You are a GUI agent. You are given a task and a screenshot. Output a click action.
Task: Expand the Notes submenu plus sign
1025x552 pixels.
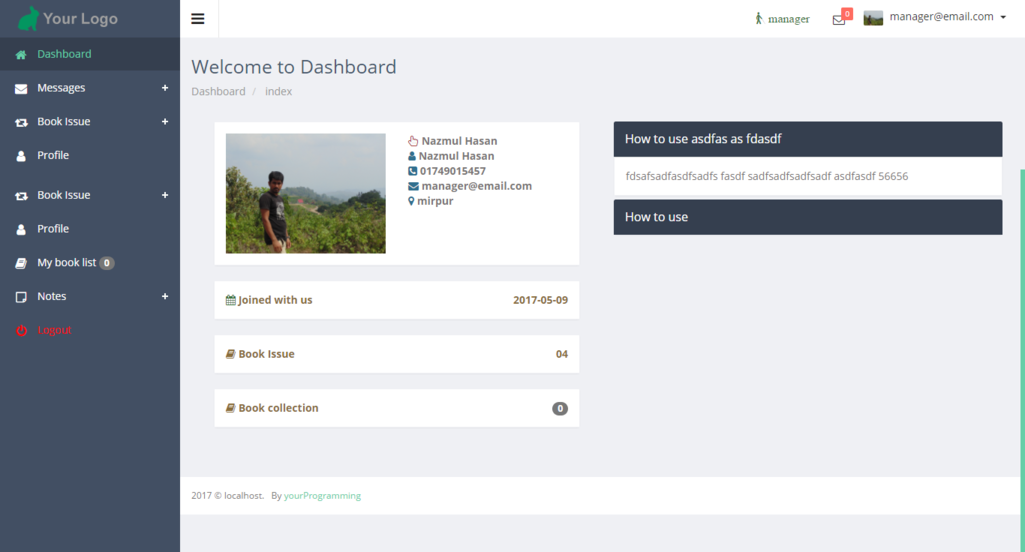click(x=165, y=296)
